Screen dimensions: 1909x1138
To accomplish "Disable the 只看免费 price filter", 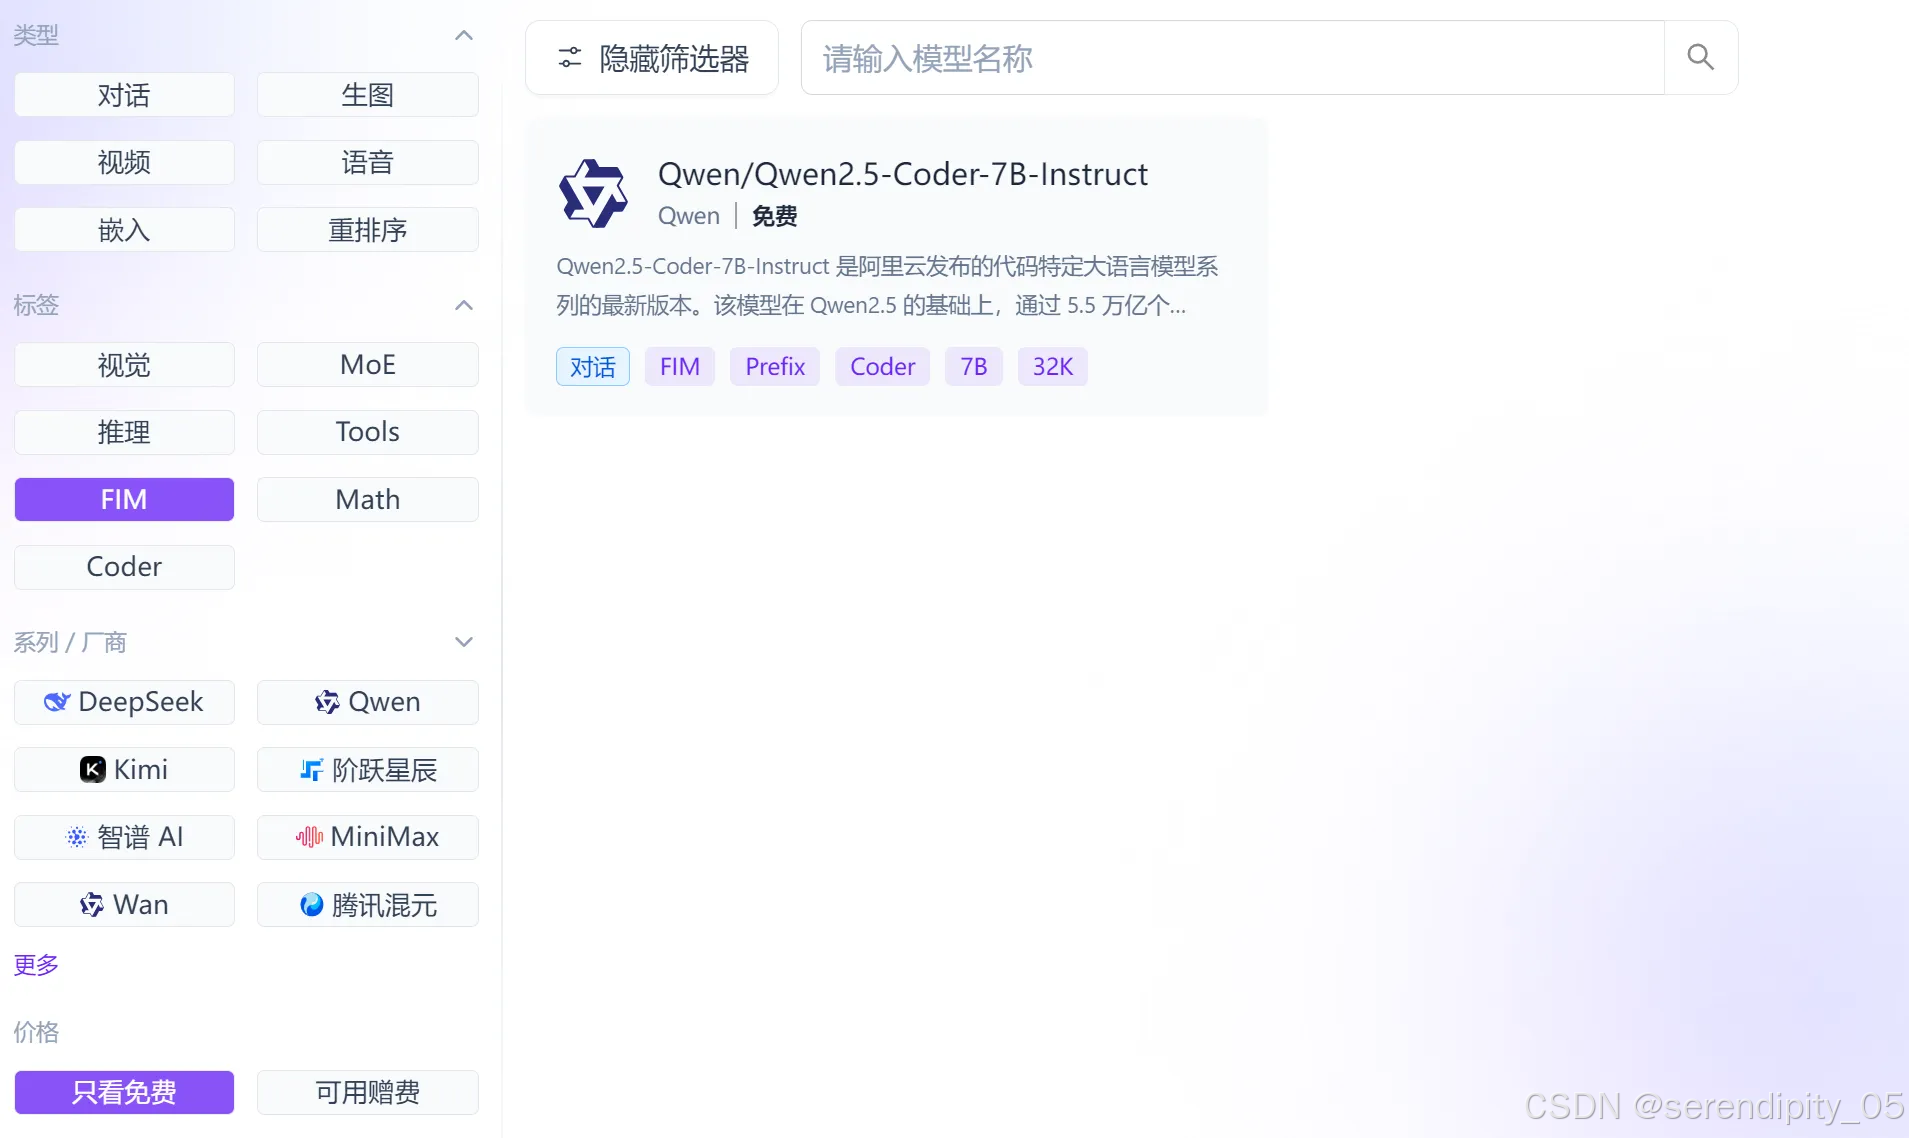I will pos(124,1092).
